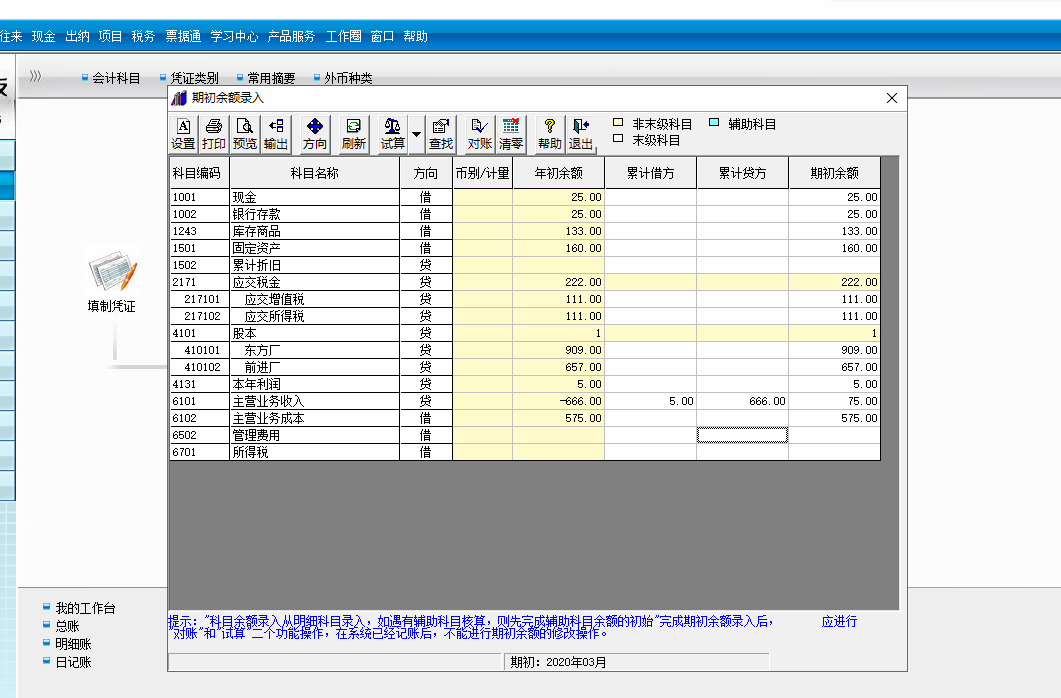Go to the 常用摘要 link
The image size is (1061, 698).
click(x=271, y=78)
